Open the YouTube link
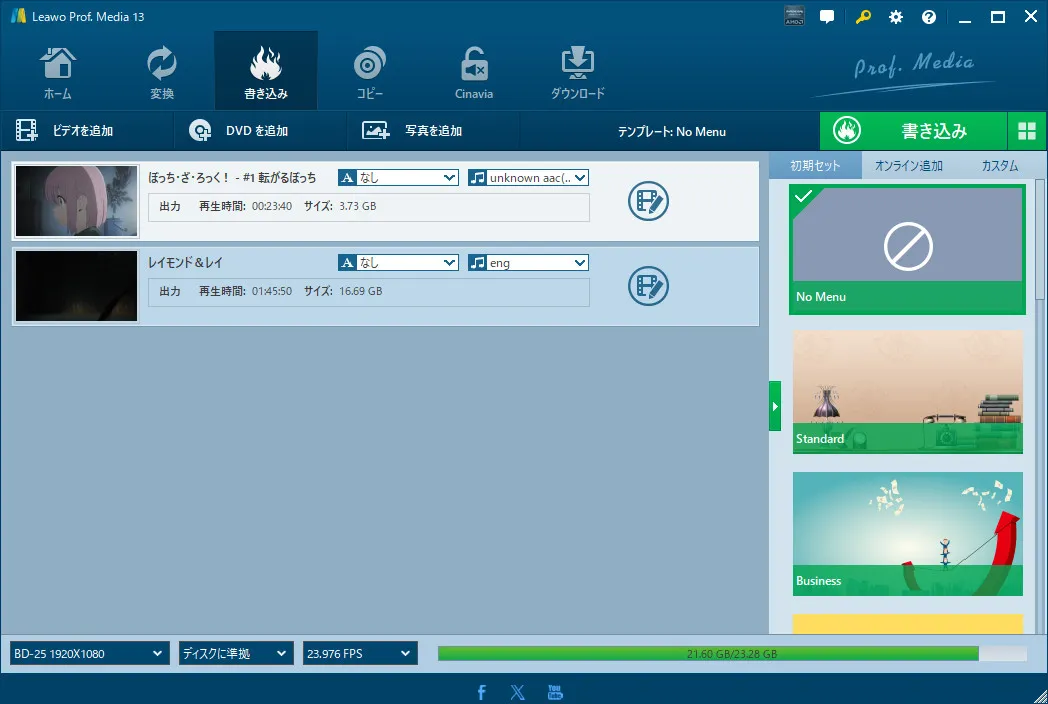Viewport: 1048px width, 704px height. coord(555,692)
